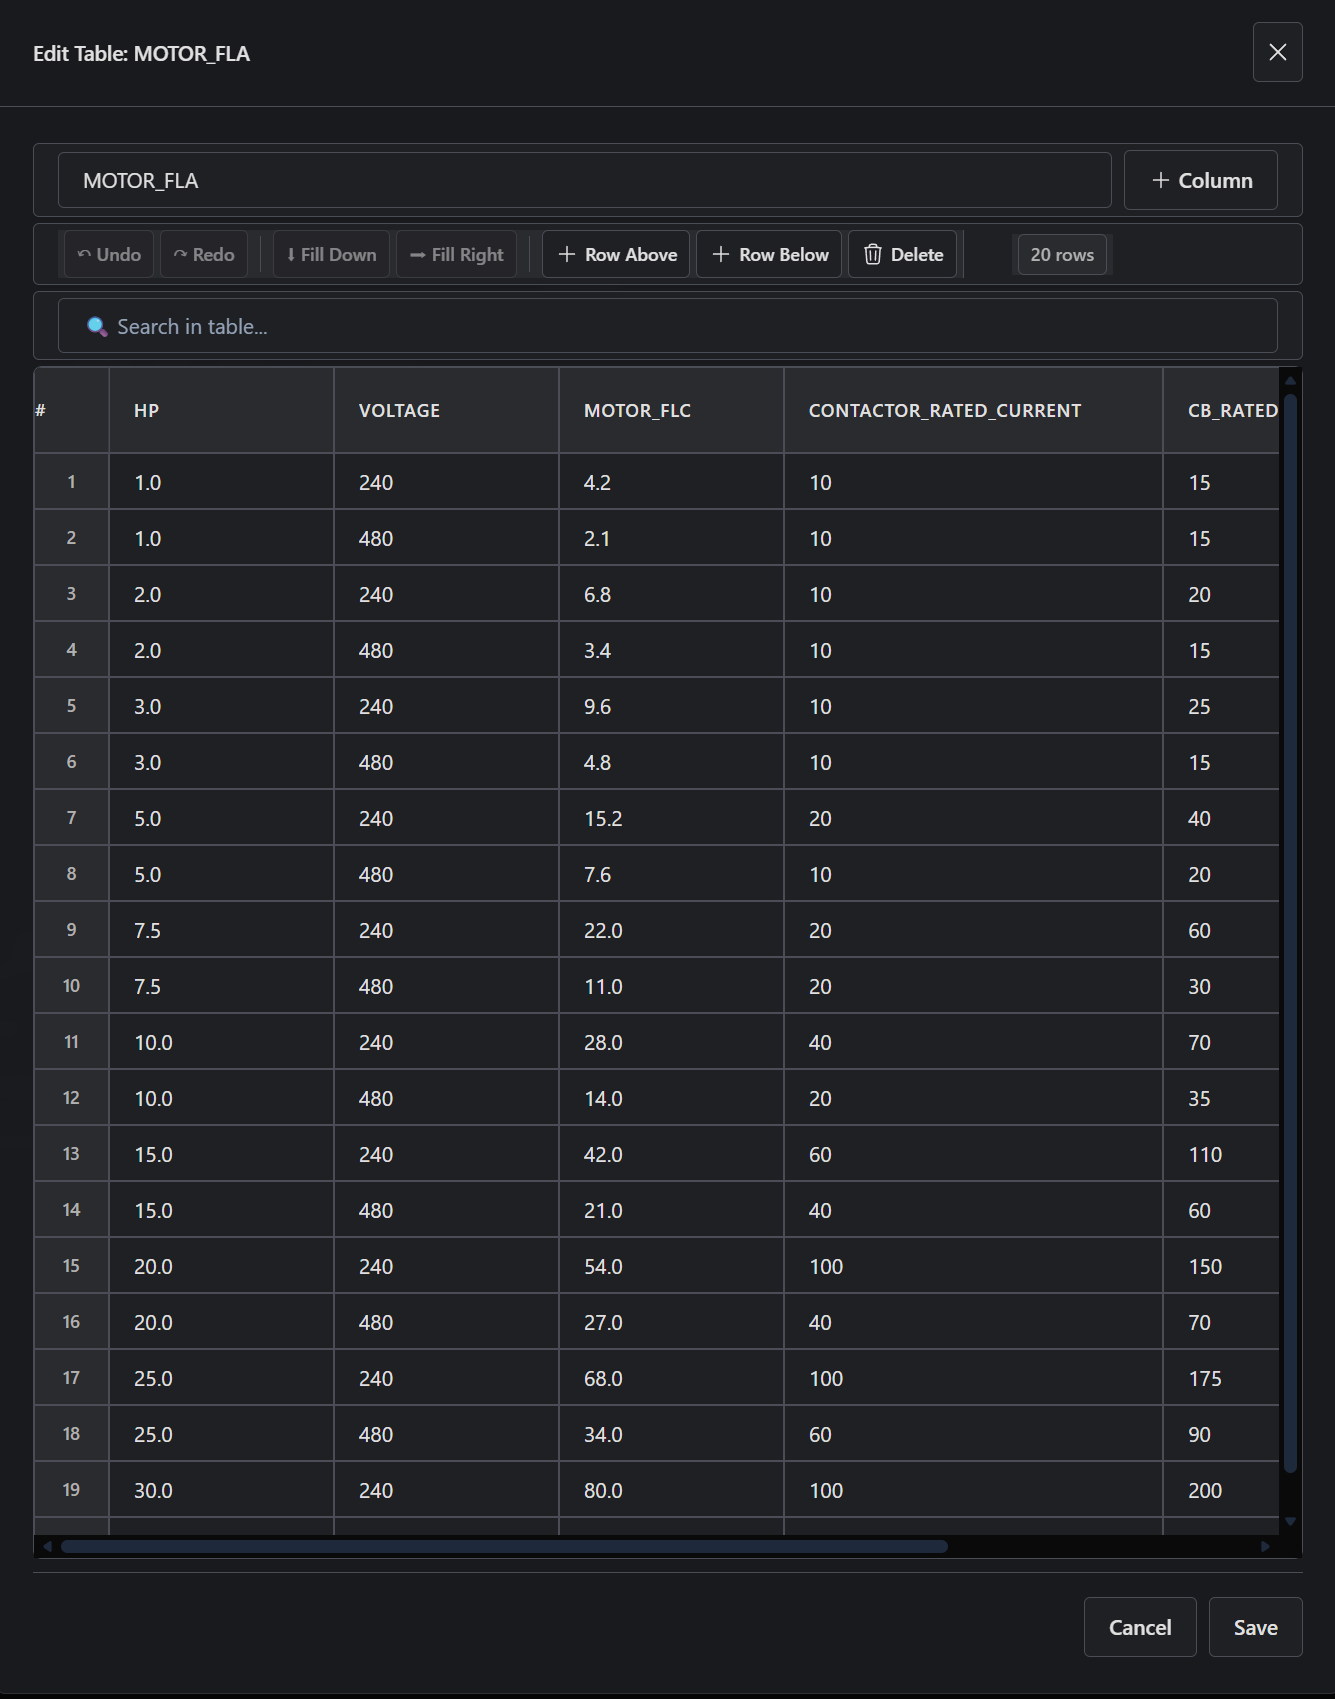Click the scroll down arrow
The height and width of the screenshot is (1699, 1335).
pos(1290,1521)
